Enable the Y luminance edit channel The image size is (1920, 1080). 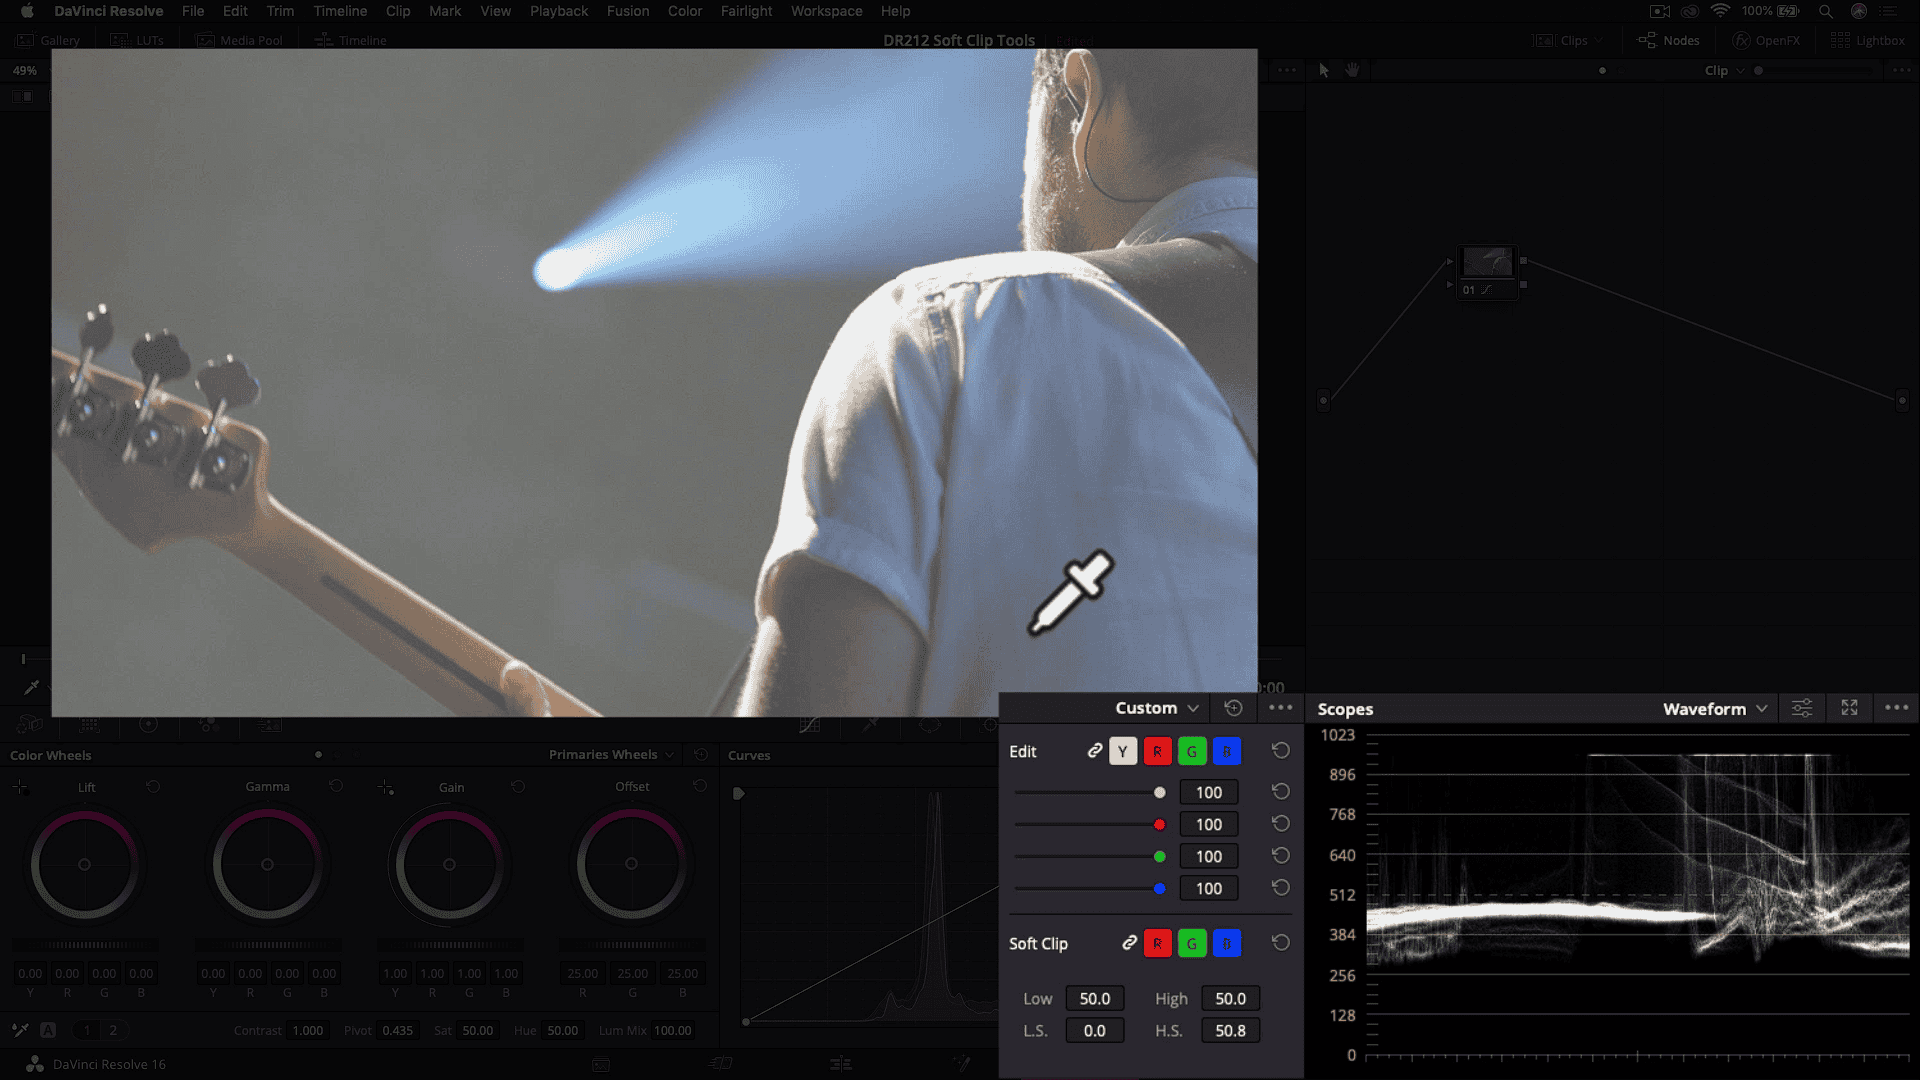(1123, 752)
